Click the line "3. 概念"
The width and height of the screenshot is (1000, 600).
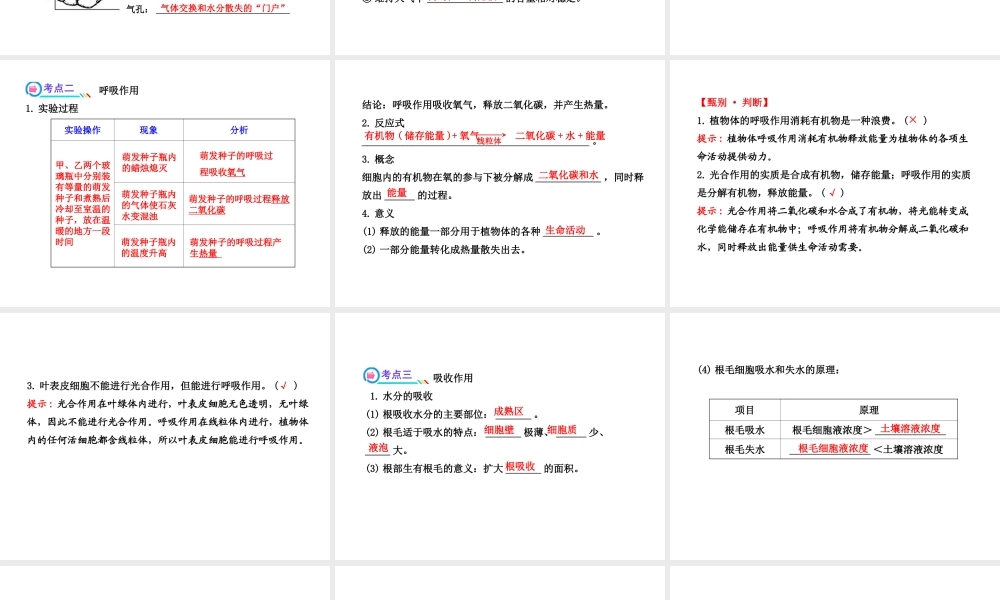(378, 159)
